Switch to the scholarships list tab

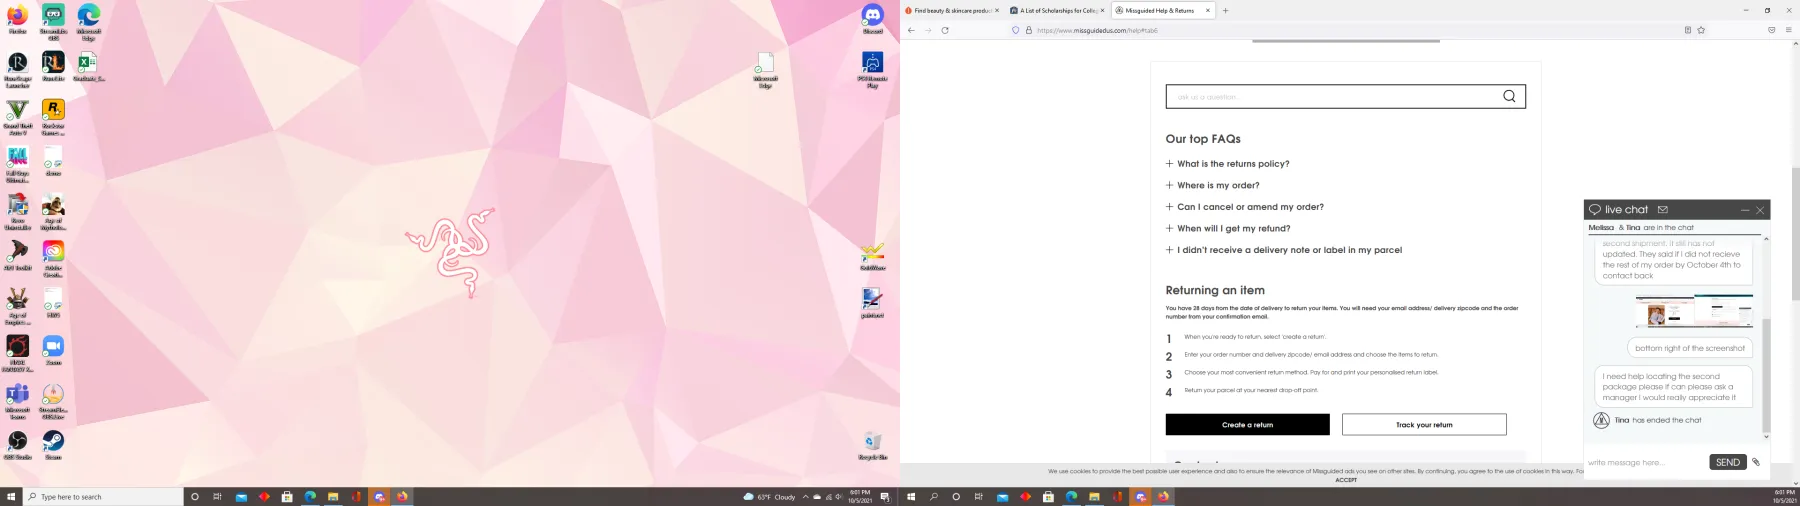coord(1057,10)
